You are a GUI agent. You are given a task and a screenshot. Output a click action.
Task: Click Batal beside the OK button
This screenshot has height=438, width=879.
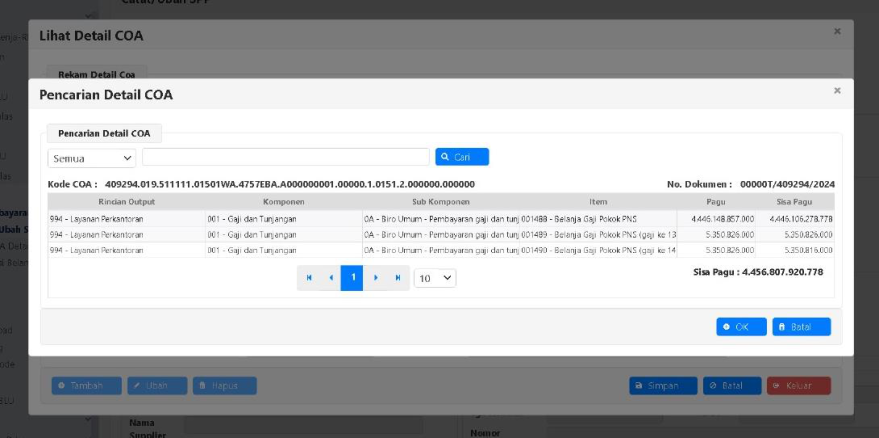pos(801,327)
